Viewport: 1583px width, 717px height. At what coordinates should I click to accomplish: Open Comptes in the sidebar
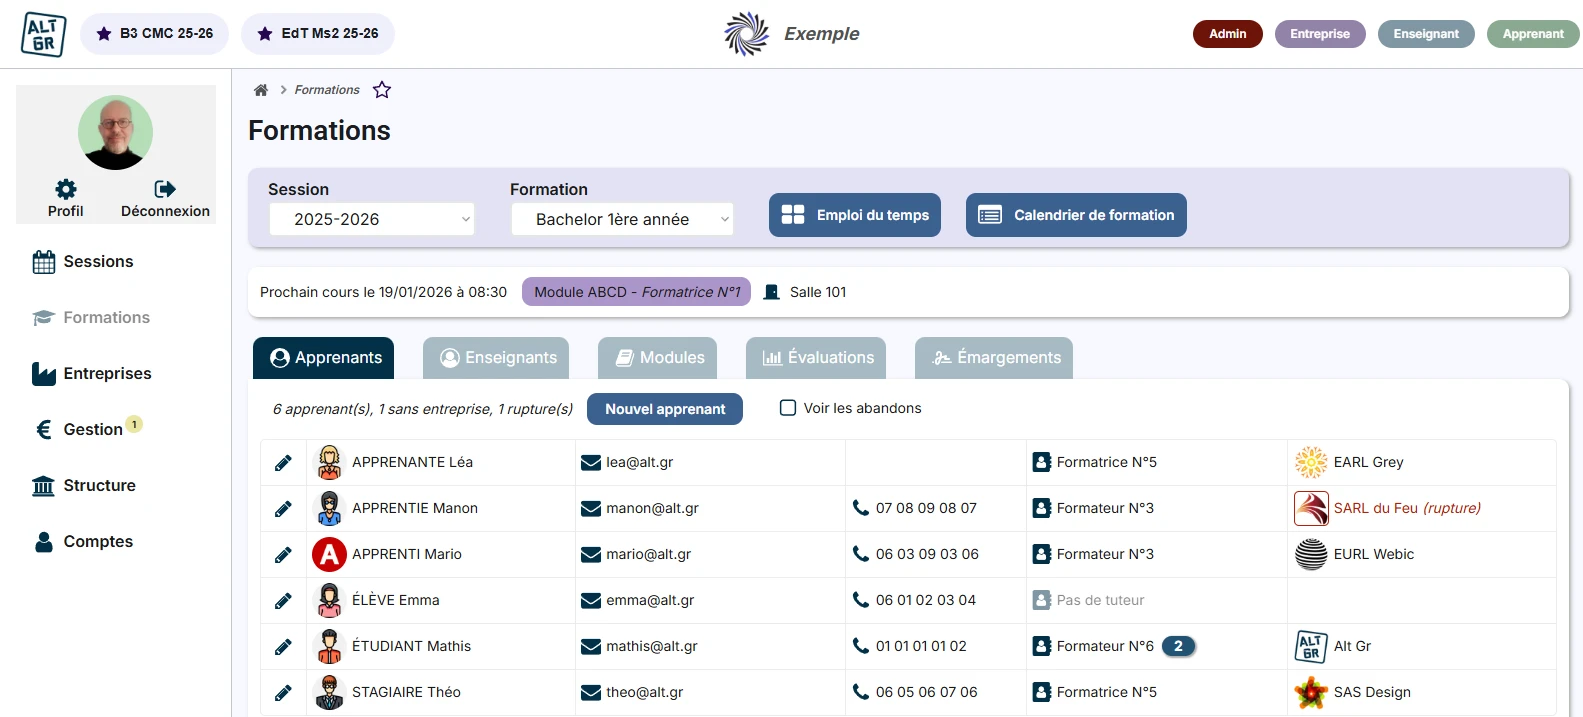point(83,542)
